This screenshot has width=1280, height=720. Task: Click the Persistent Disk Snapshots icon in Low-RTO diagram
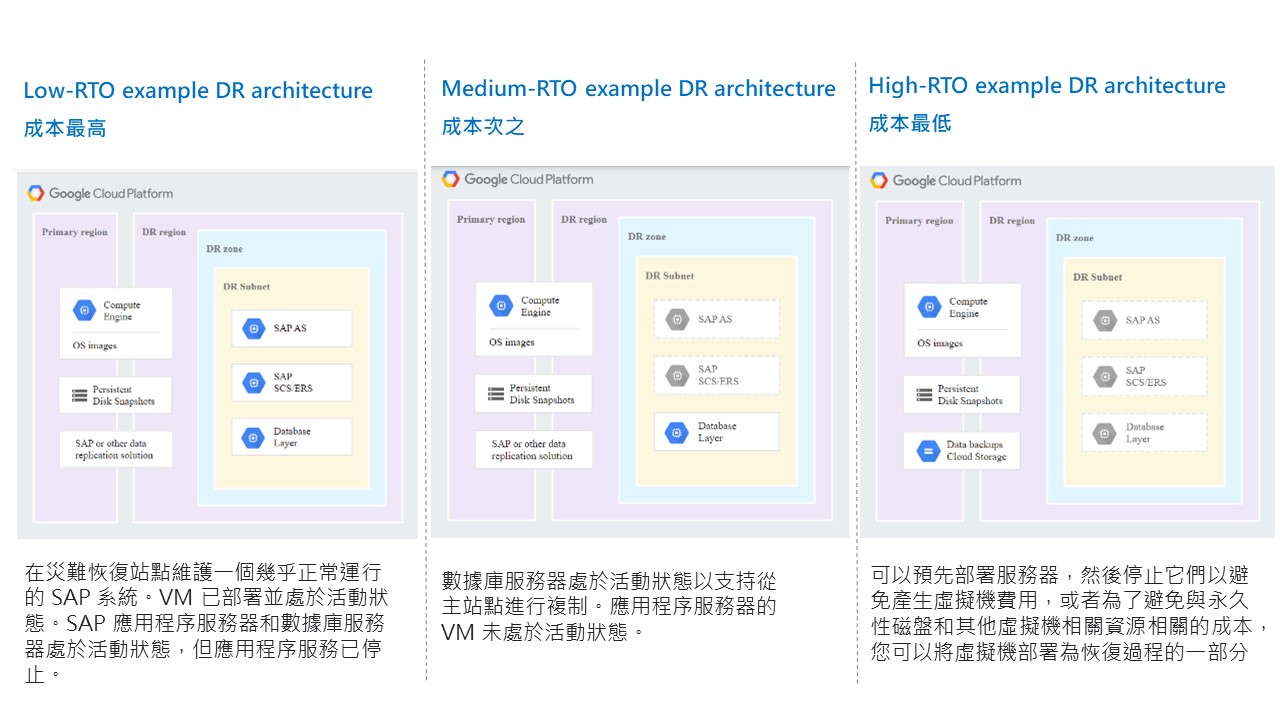[77, 394]
